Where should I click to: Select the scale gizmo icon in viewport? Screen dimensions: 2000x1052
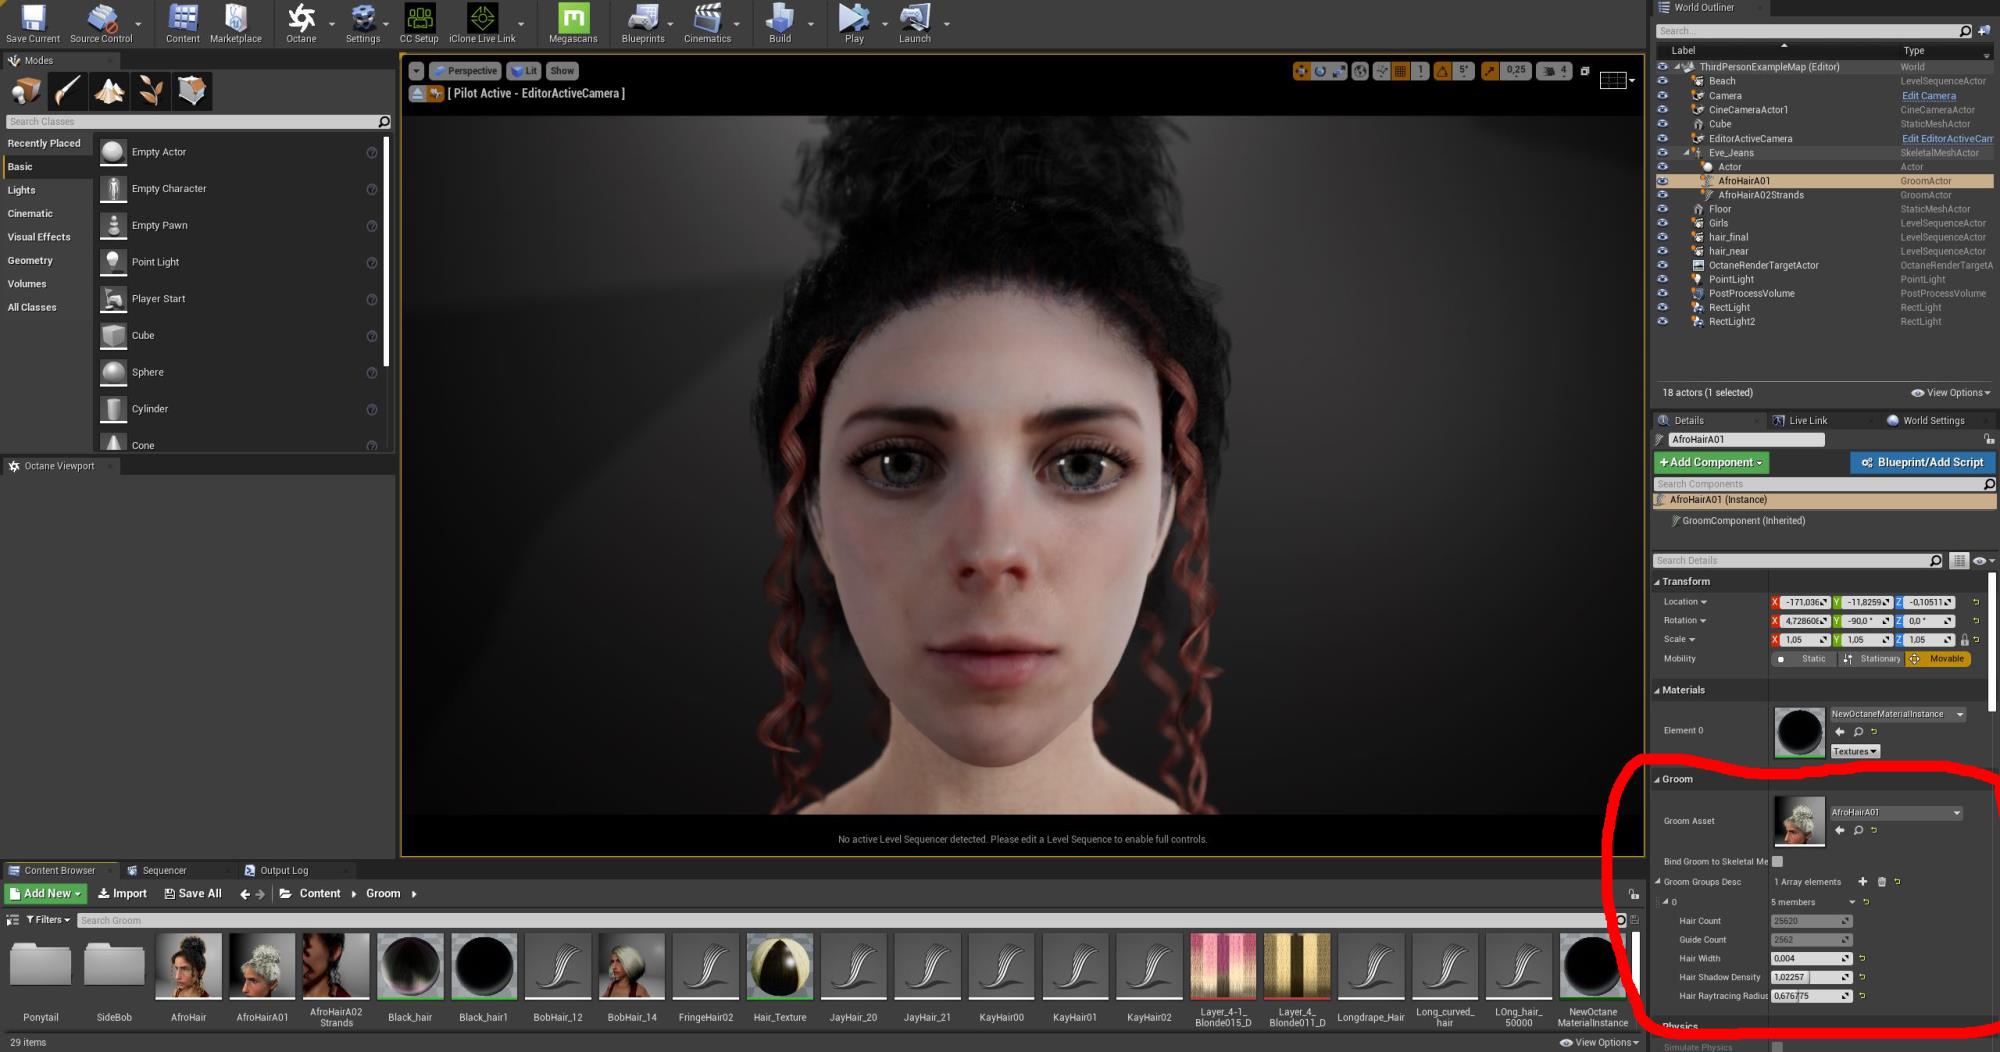coord(1339,71)
